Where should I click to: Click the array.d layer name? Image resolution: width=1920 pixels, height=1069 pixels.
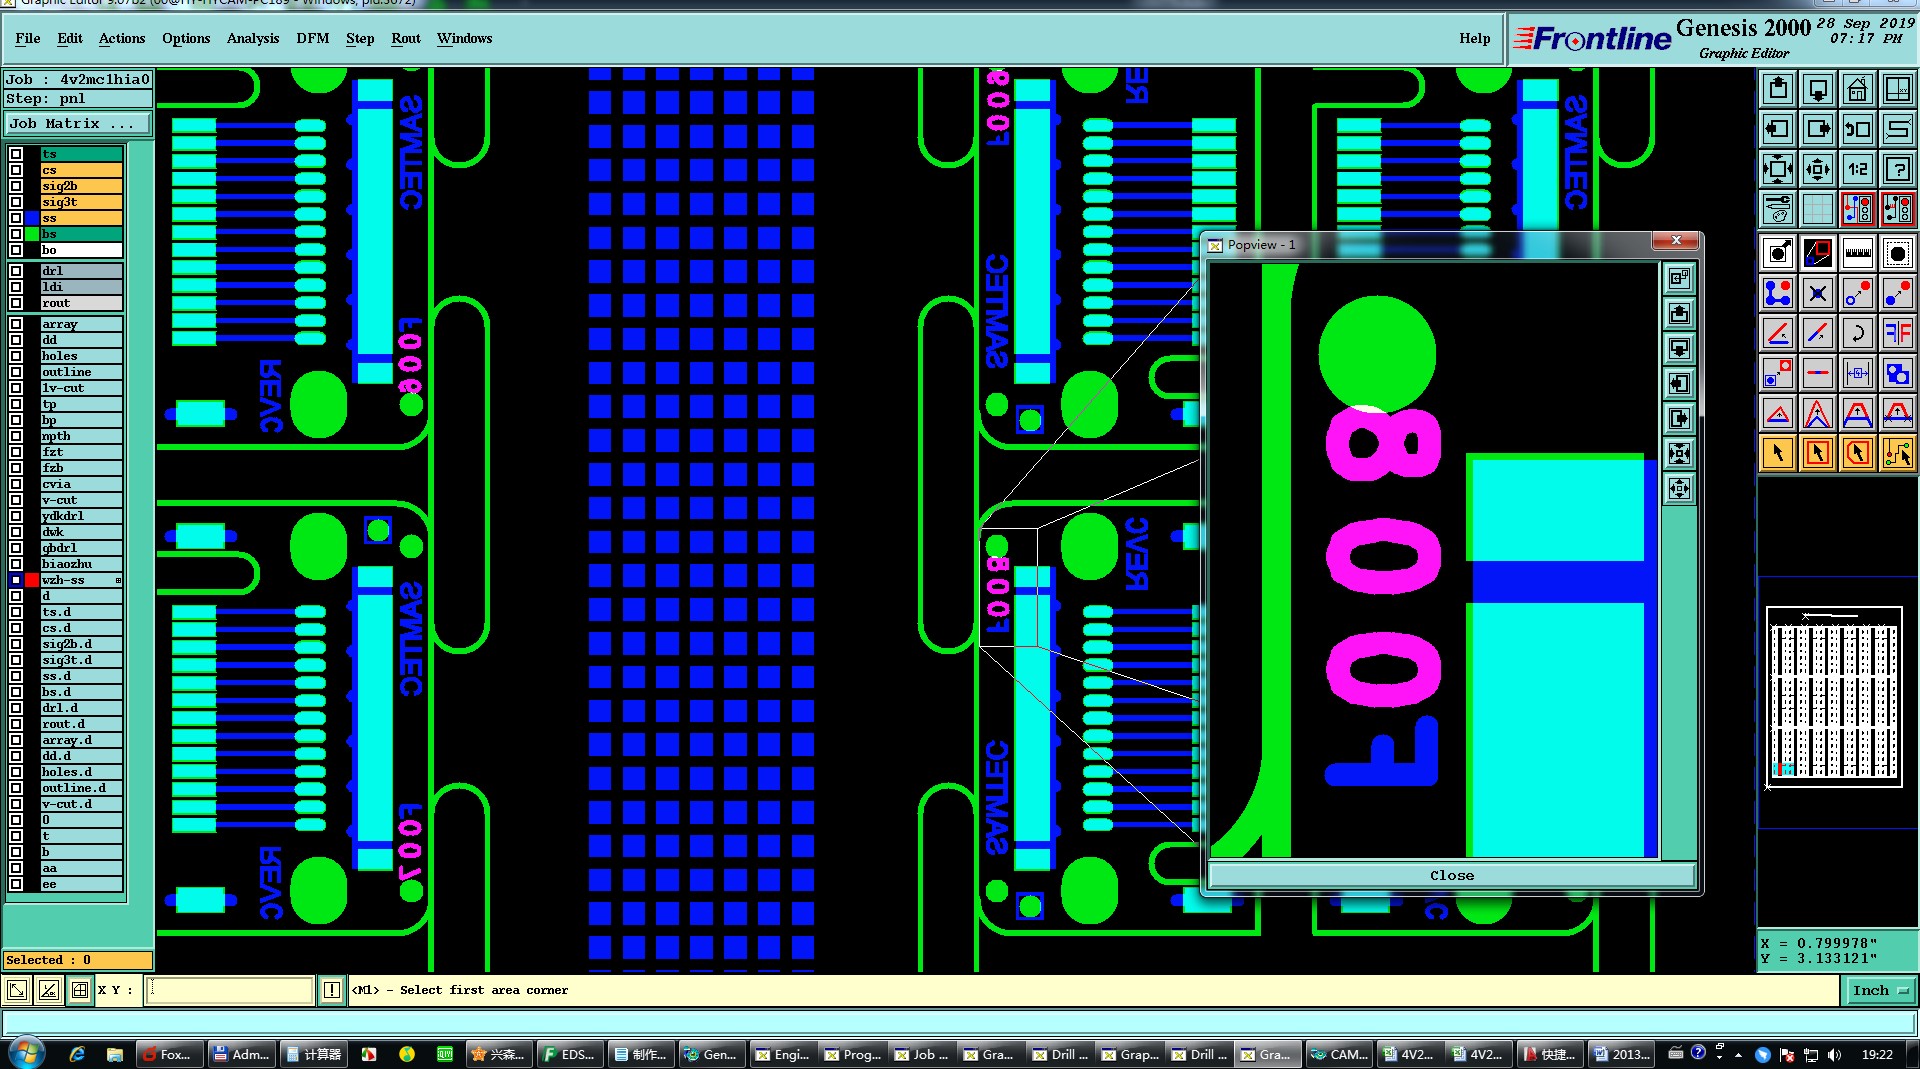point(81,740)
